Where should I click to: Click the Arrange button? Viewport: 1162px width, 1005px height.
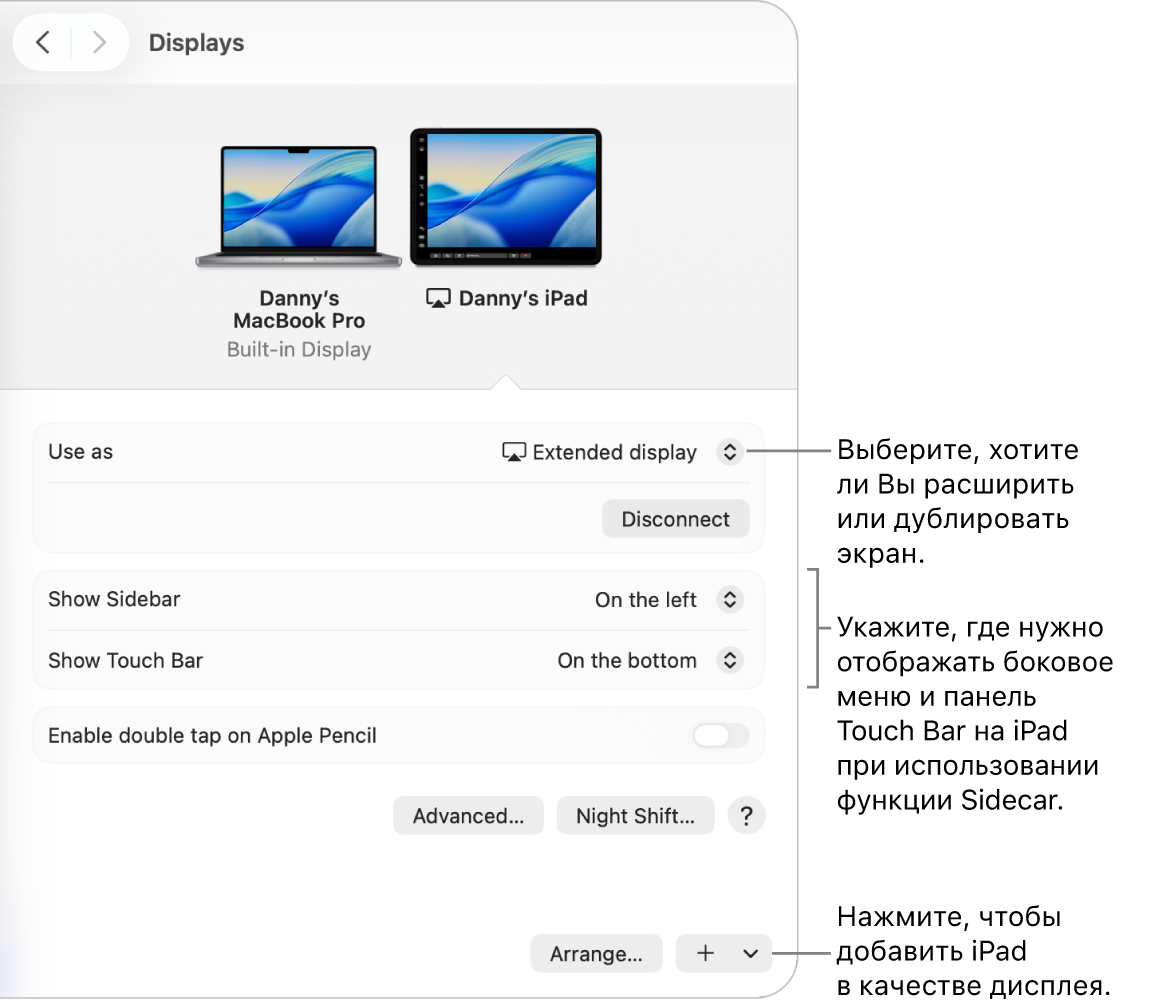[596, 953]
